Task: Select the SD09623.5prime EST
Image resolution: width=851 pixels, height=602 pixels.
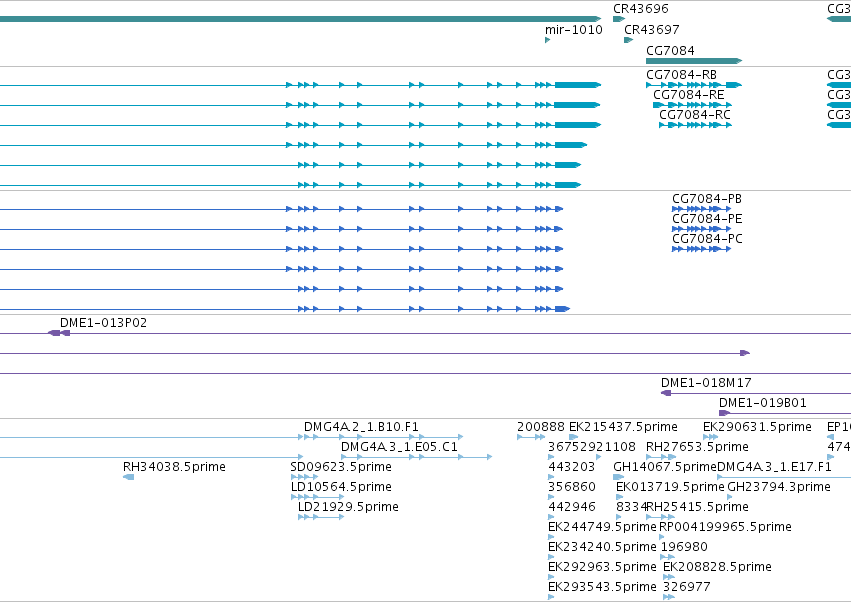Action: pyautogui.click(x=304, y=477)
